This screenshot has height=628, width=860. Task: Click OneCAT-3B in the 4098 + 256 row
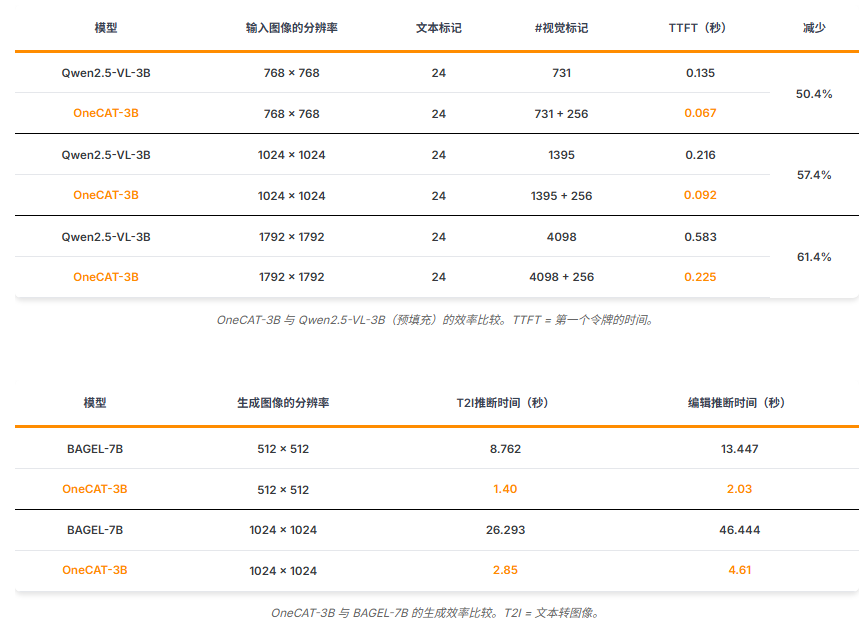coord(106,277)
